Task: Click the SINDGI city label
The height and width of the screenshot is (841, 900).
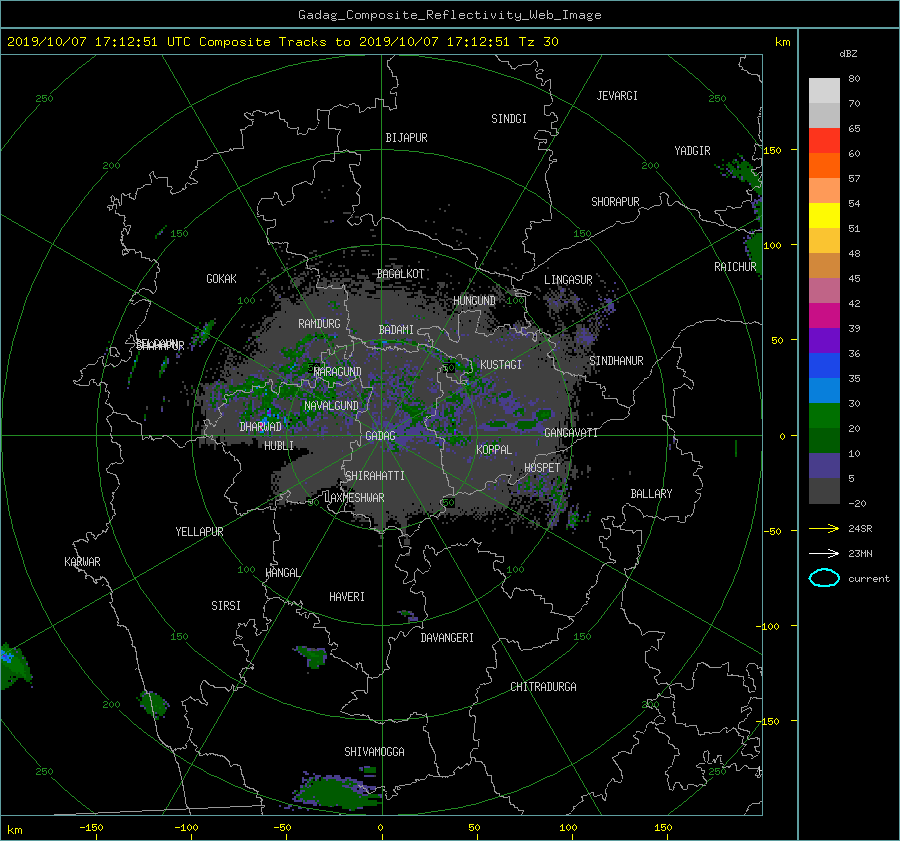Action: click(509, 119)
